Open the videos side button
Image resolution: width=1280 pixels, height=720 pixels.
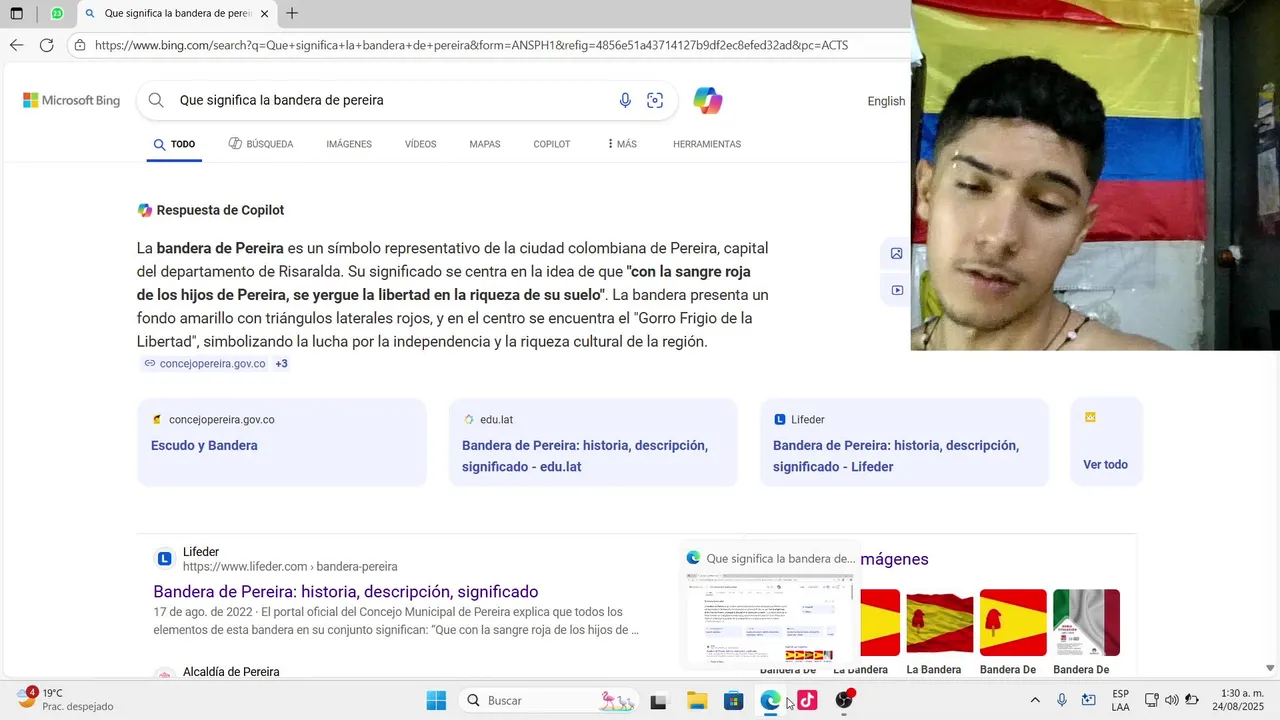tap(897, 290)
